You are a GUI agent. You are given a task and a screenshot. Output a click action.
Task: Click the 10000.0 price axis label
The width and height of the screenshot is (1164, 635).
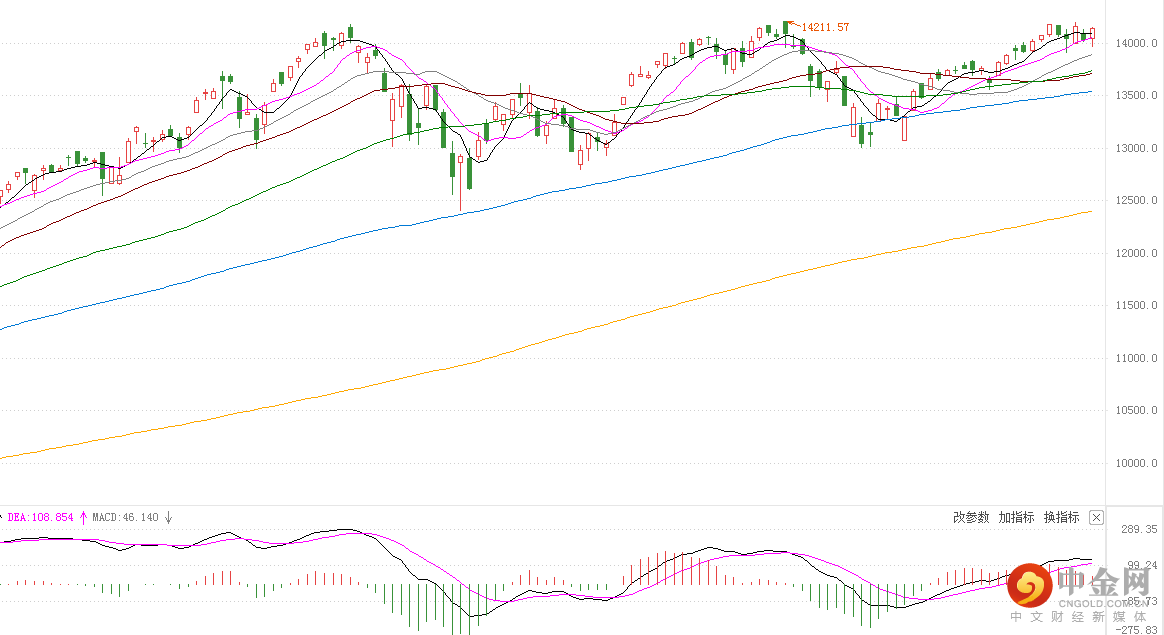(x=1136, y=463)
